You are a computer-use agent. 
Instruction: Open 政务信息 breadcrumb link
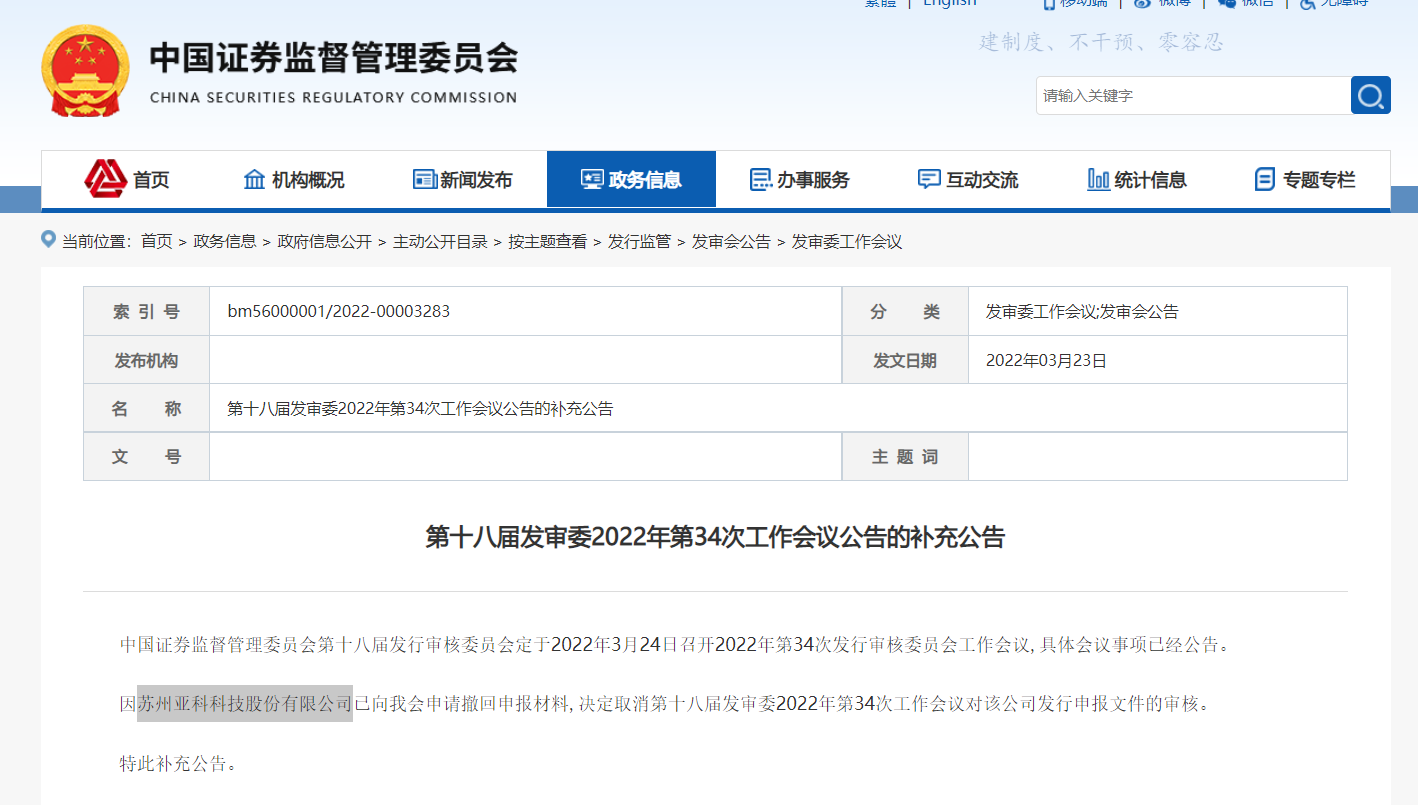(x=225, y=241)
